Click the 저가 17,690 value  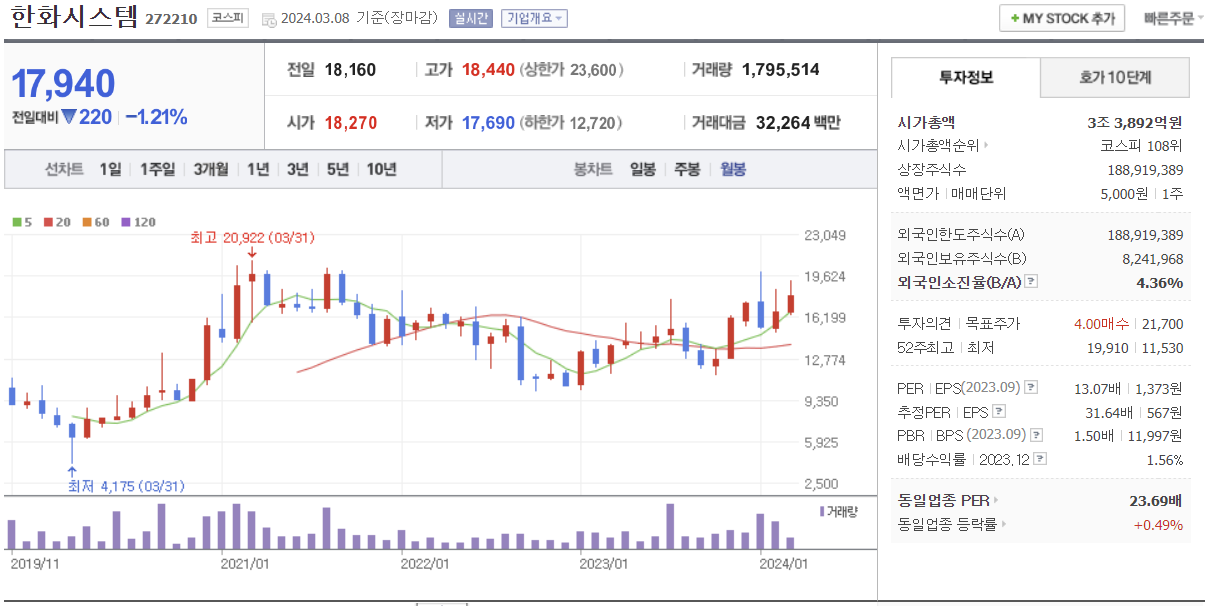[488, 123]
